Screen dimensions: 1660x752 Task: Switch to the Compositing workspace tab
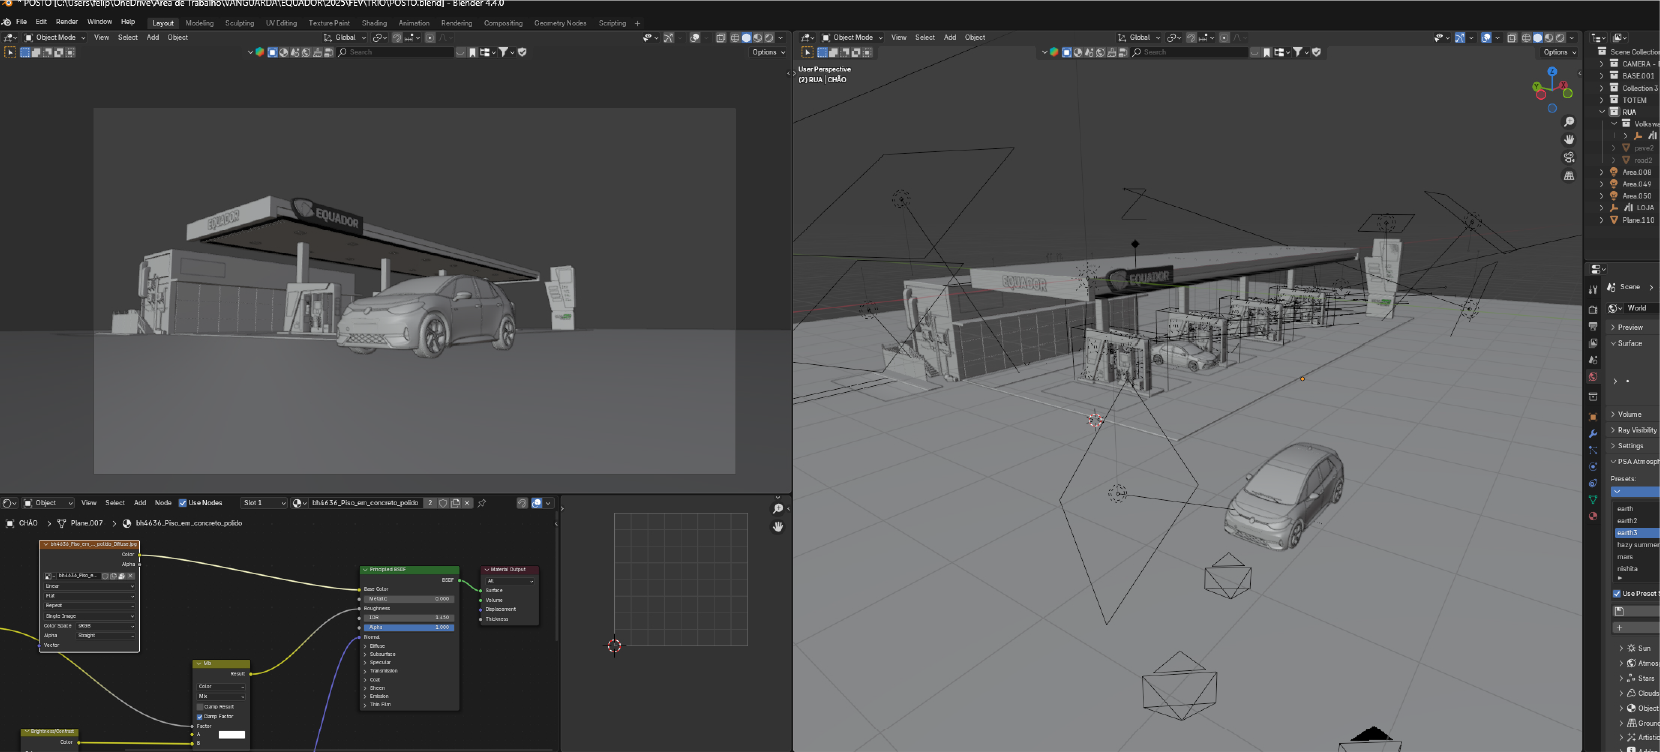point(503,23)
